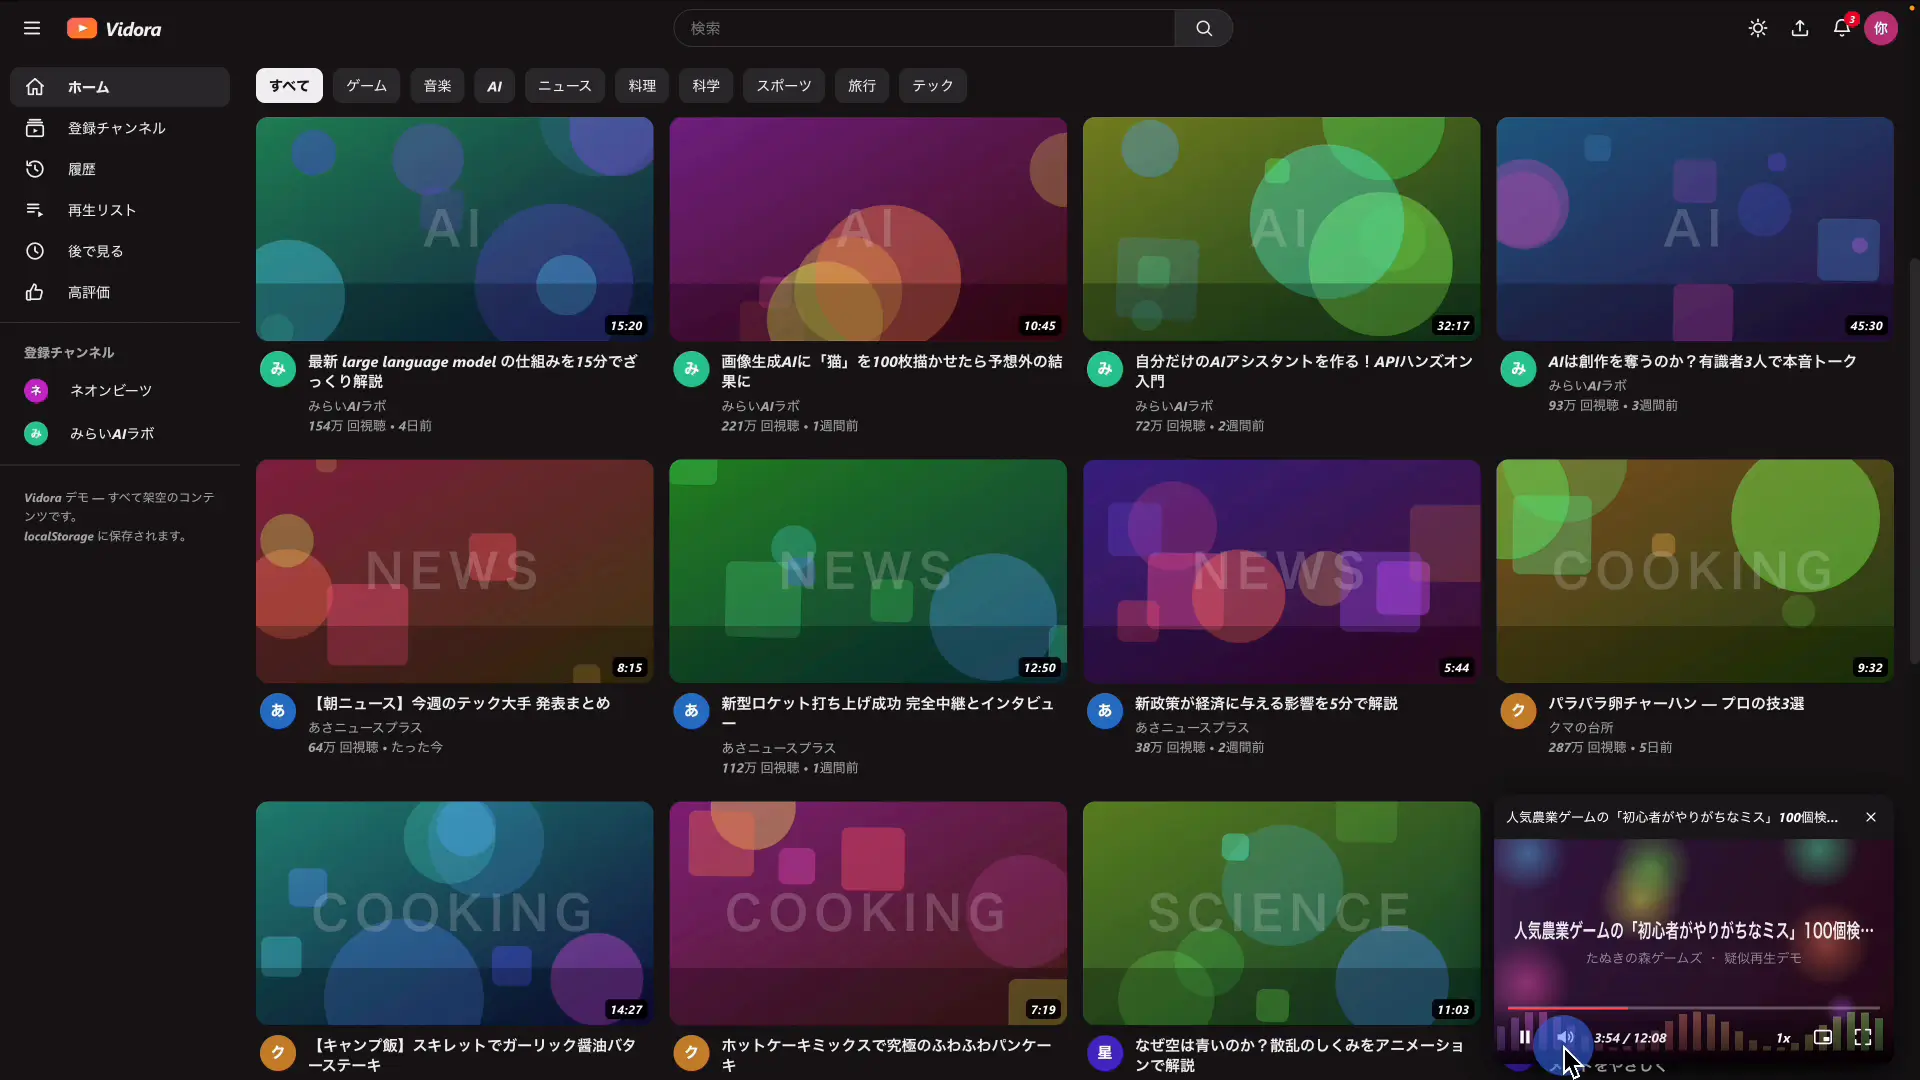Select the ニュース filter chip
This screenshot has width=1920, height=1080.
pyautogui.click(x=565, y=86)
